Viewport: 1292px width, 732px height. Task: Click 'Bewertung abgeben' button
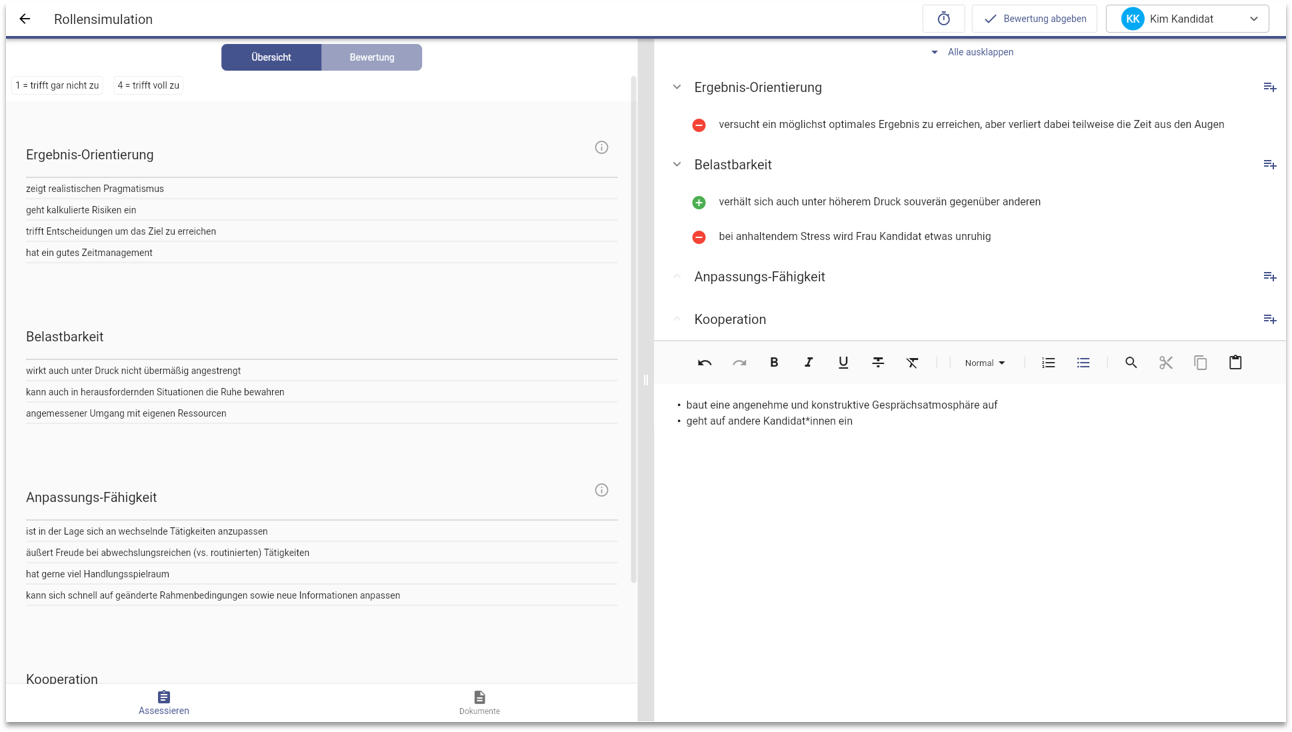[1034, 19]
